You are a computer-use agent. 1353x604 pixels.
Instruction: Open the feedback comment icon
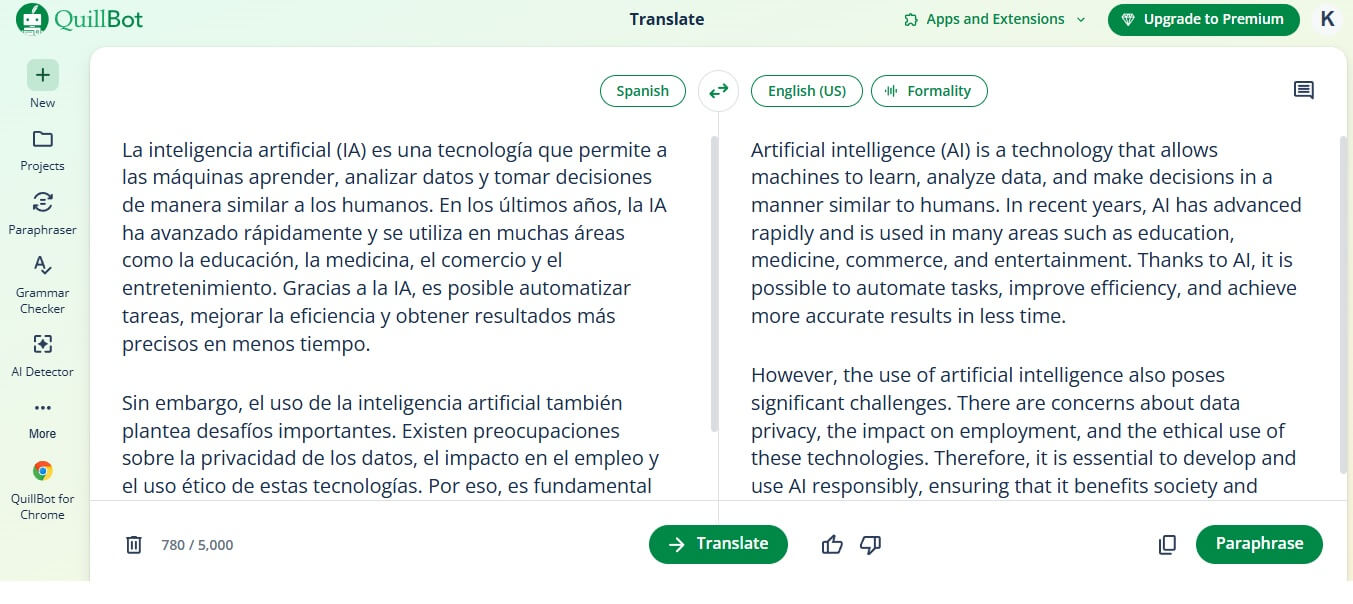(x=1303, y=91)
